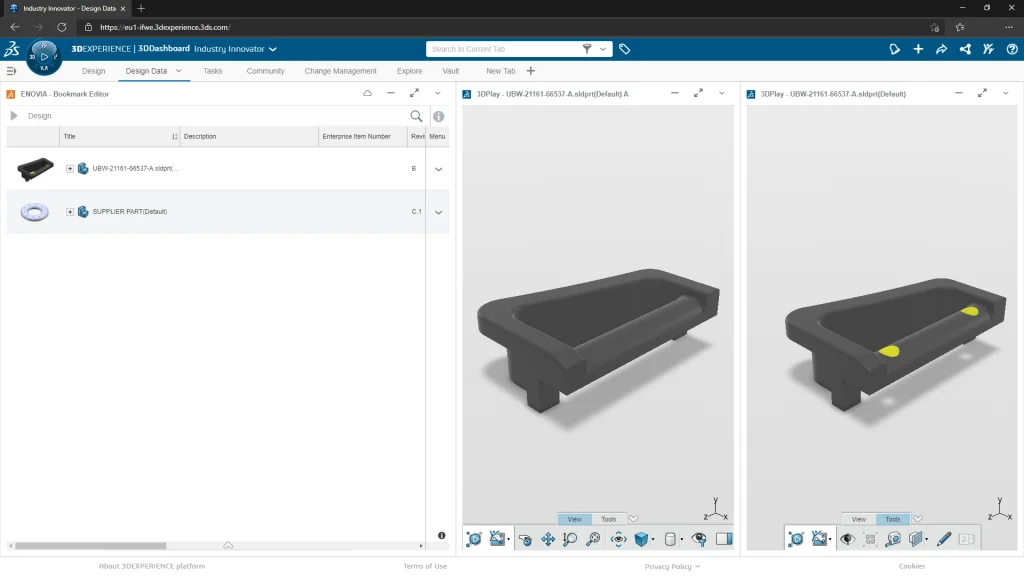Image resolution: width=1024 pixels, height=576 pixels.
Task: Toggle hide/show eye in right 3DPlay toolbar
Action: point(847,539)
